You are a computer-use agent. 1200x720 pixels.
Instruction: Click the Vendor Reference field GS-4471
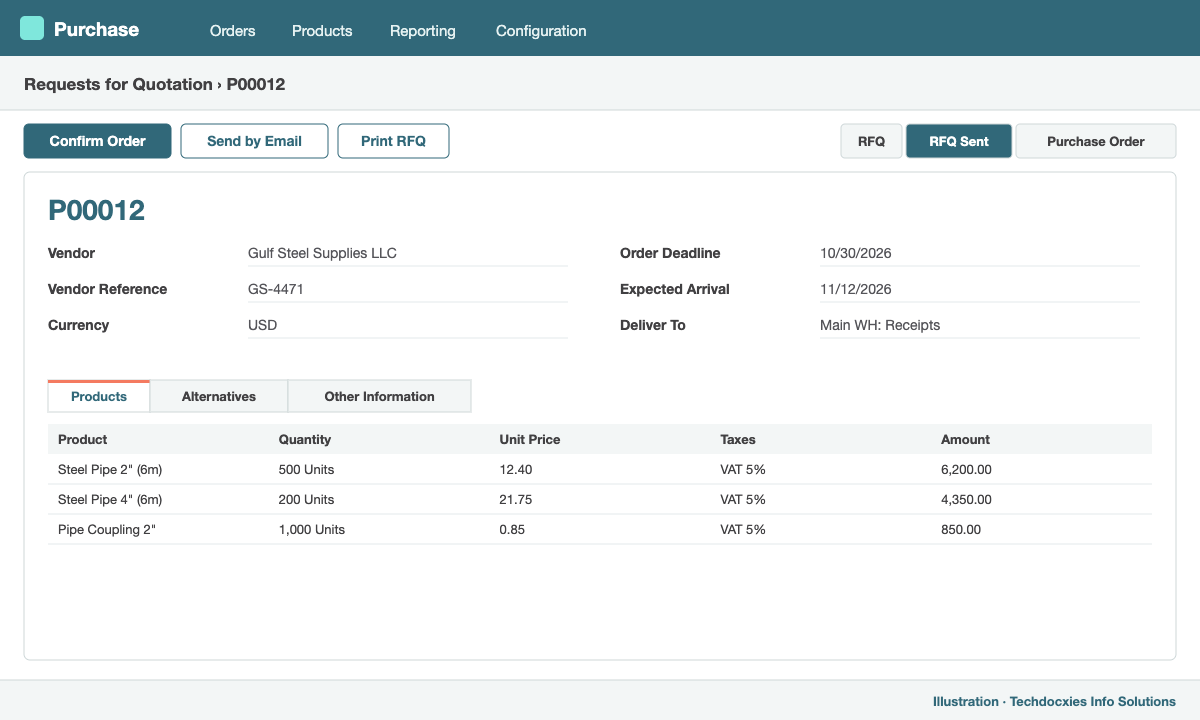point(408,290)
